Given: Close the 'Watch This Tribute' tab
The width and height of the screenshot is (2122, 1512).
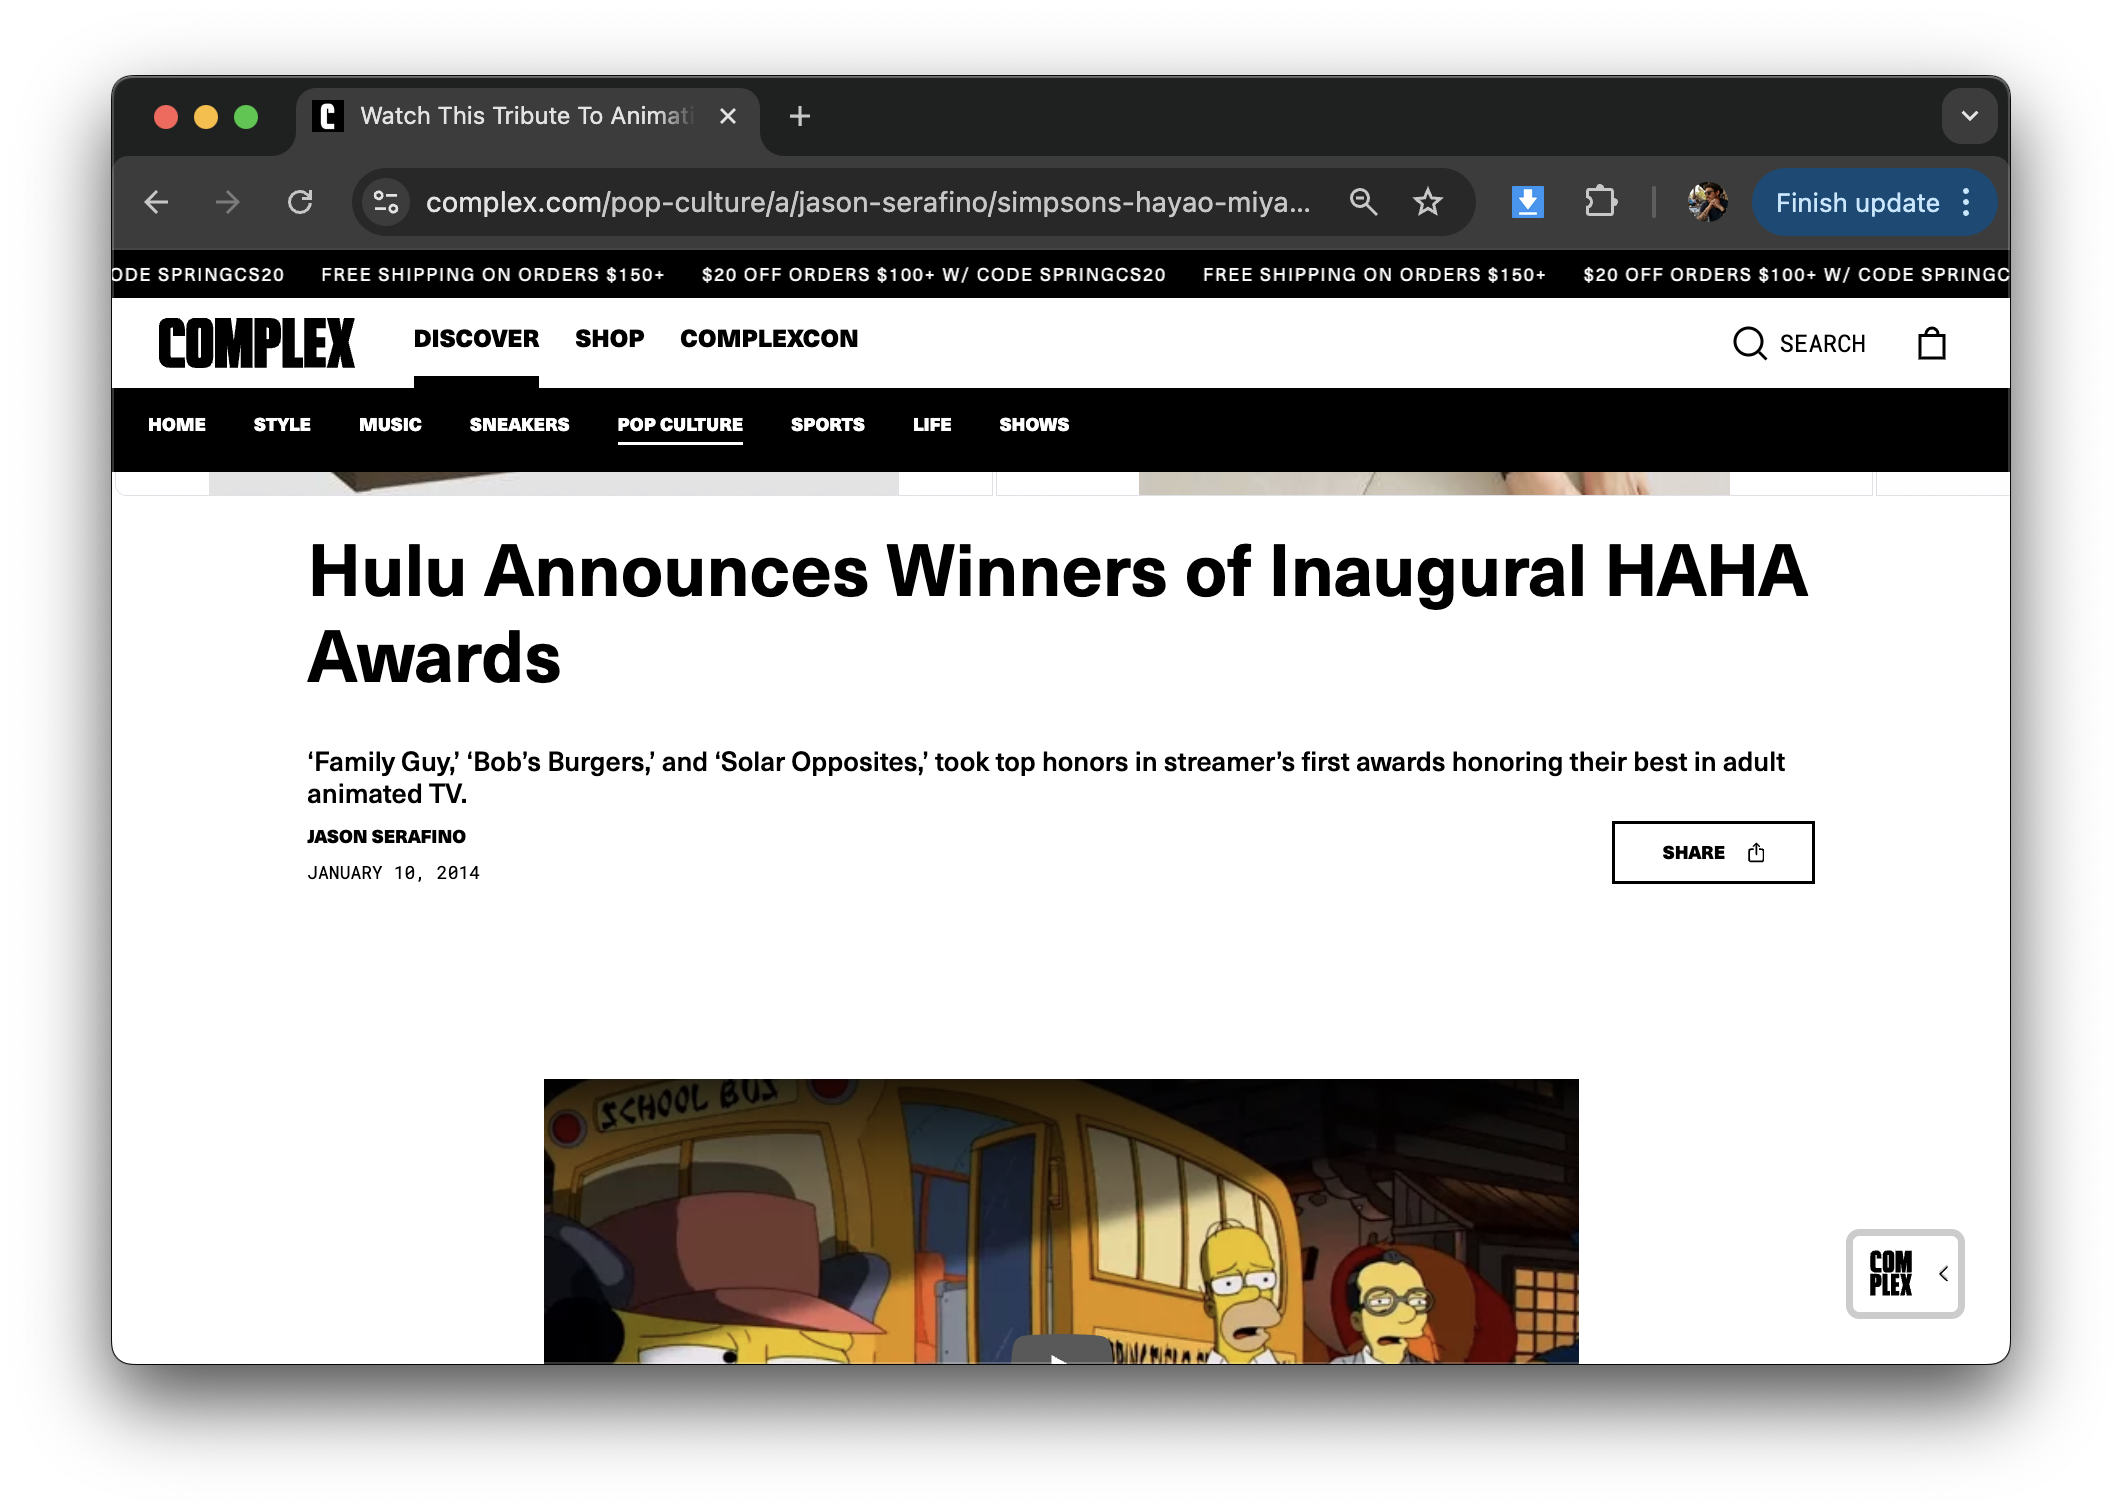Looking at the screenshot, I should click(728, 116).
